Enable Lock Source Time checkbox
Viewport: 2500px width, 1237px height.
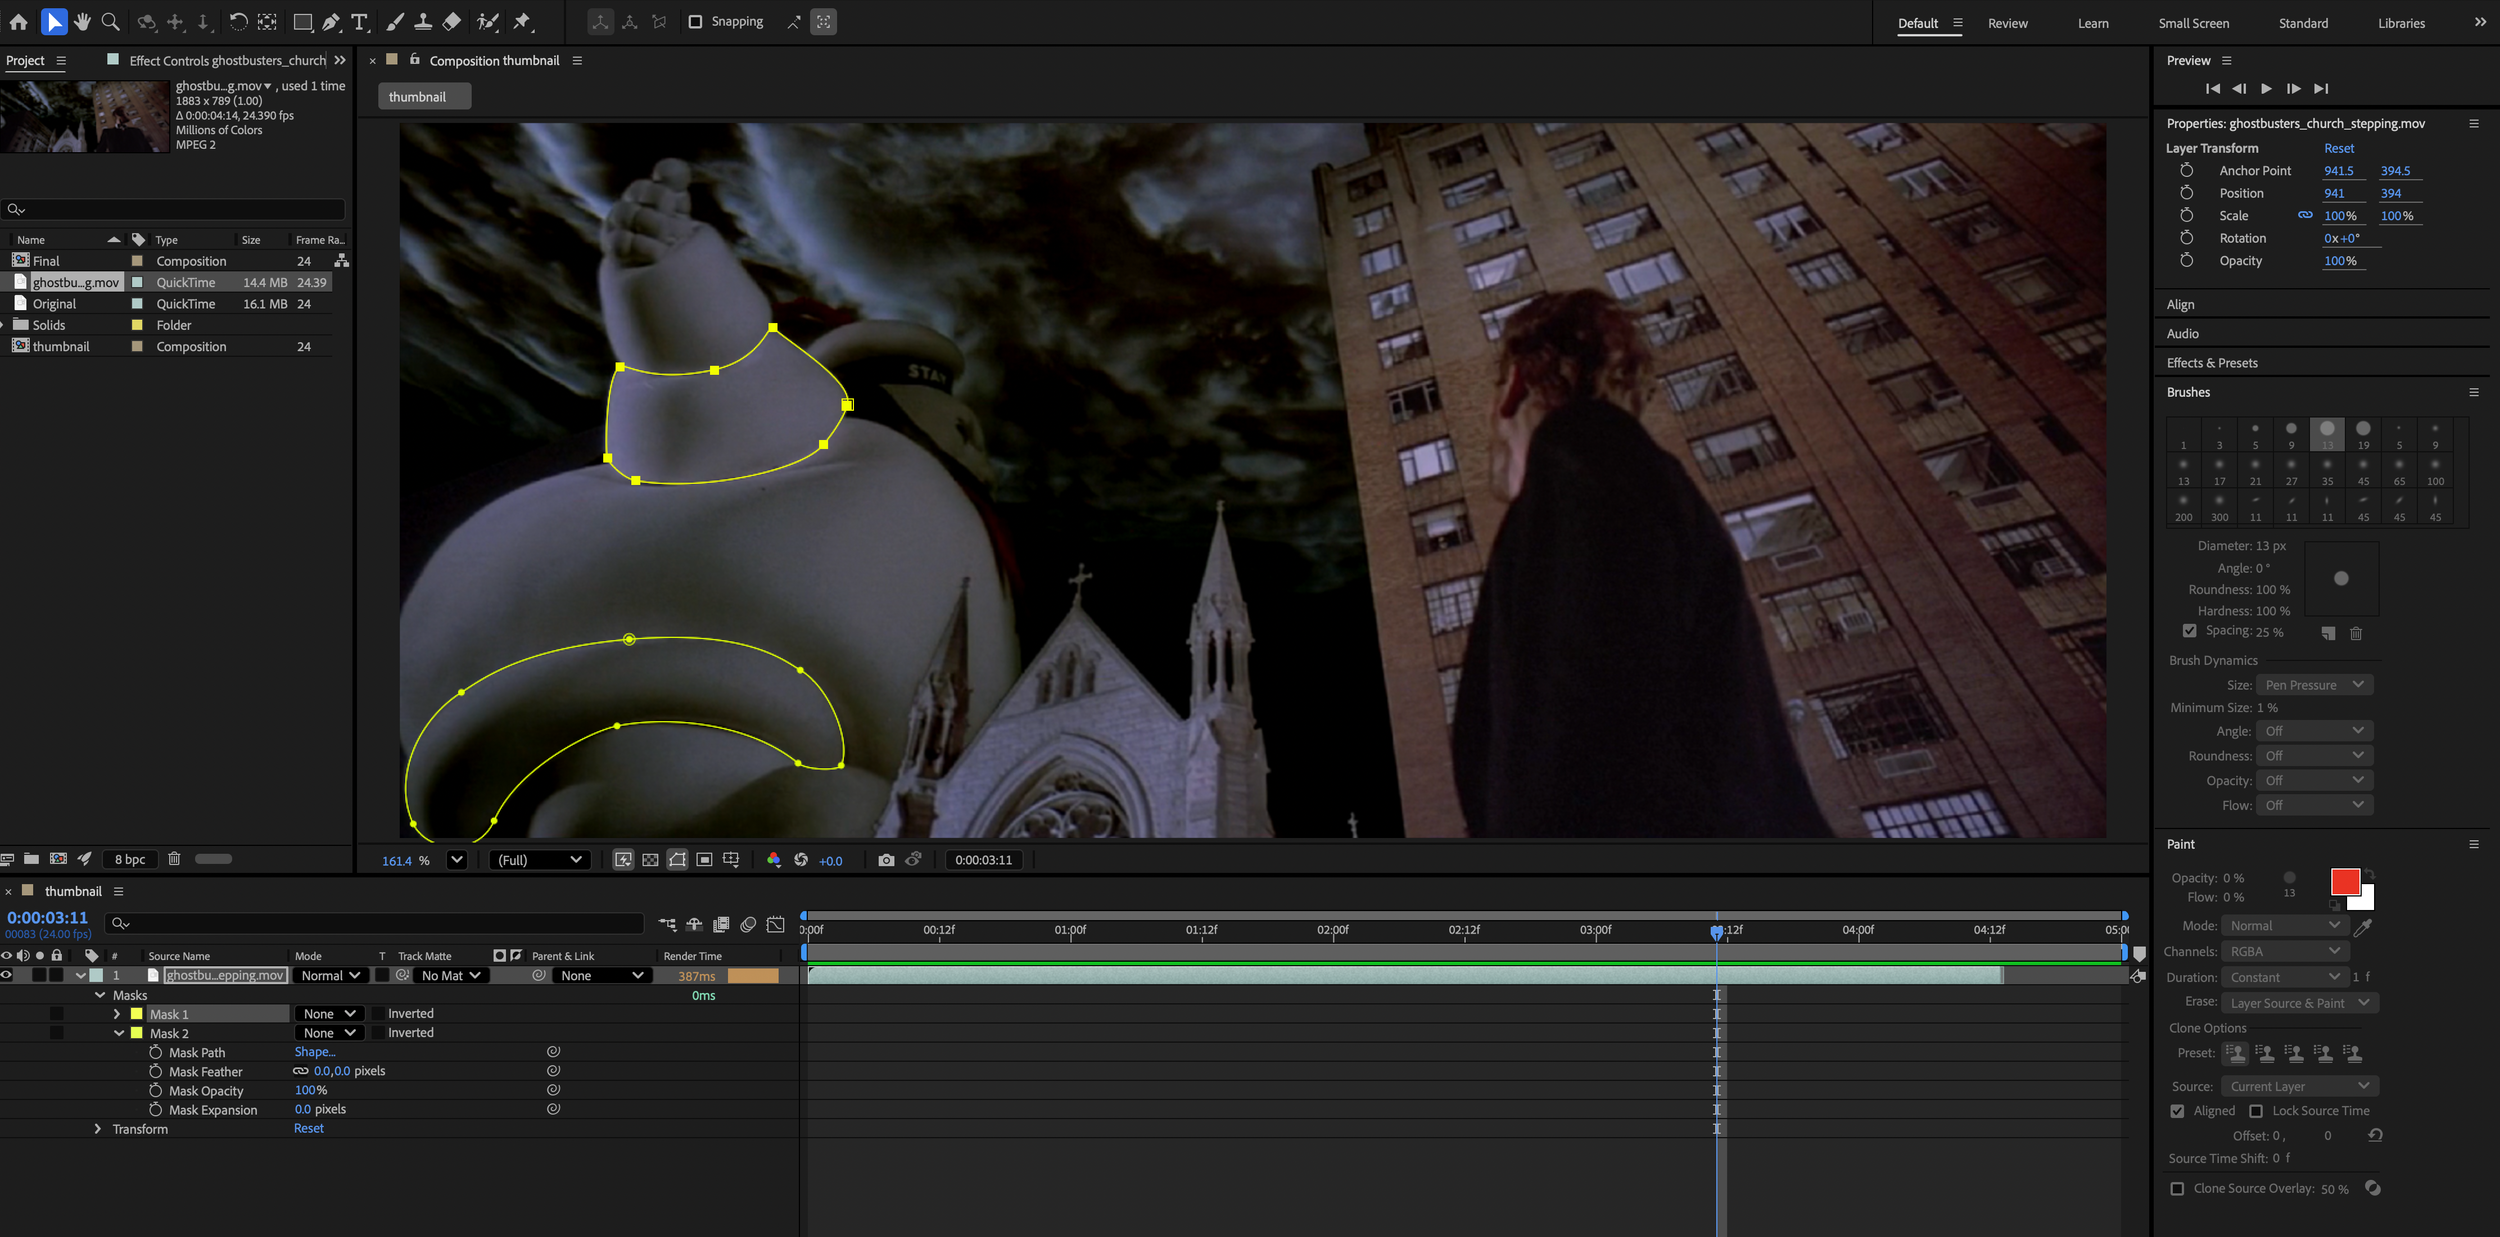click(2256, 1111)
